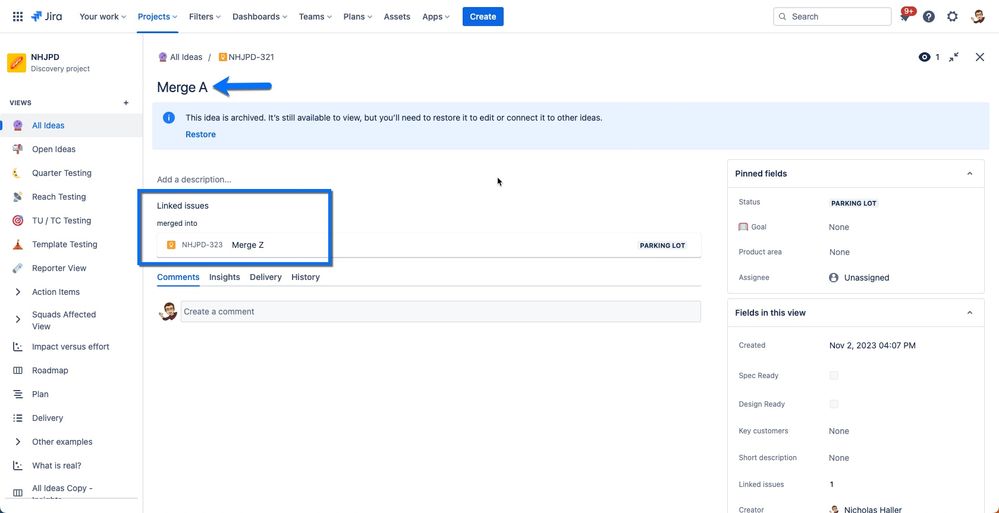Click the Reach Testing satellite icon
Screen dimensions: 999x513
click(18, 197)
